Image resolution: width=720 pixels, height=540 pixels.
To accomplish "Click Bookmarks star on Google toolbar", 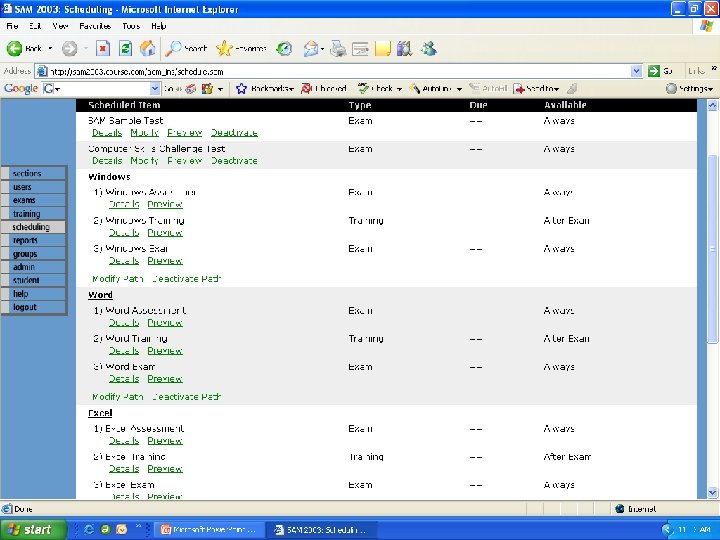I will (x=241, y=89).
